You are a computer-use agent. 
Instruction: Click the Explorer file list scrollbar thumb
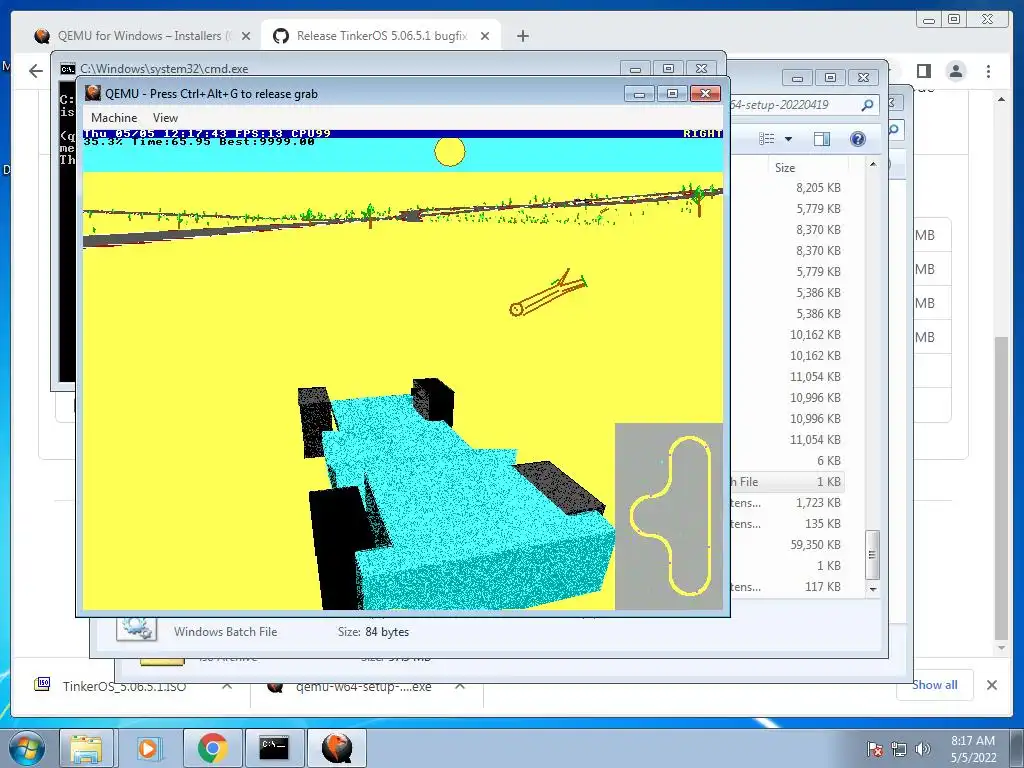click(x=872, y=554)
